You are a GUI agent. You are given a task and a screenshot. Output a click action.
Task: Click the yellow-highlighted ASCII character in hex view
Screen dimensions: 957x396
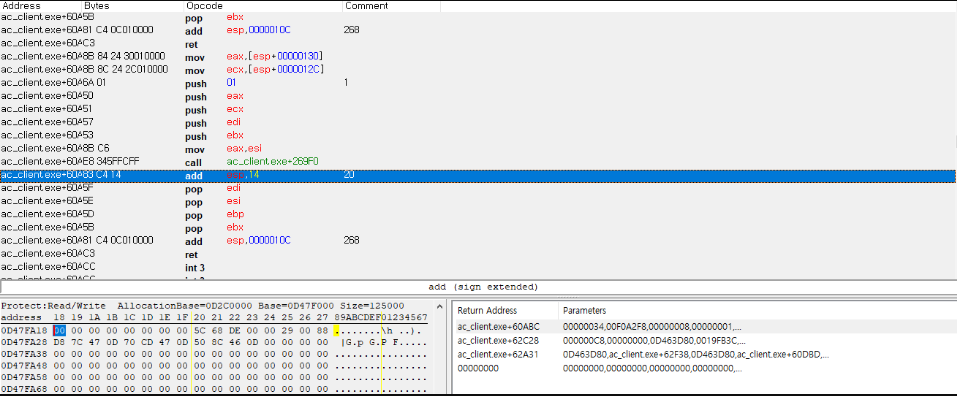coord(336,330)
